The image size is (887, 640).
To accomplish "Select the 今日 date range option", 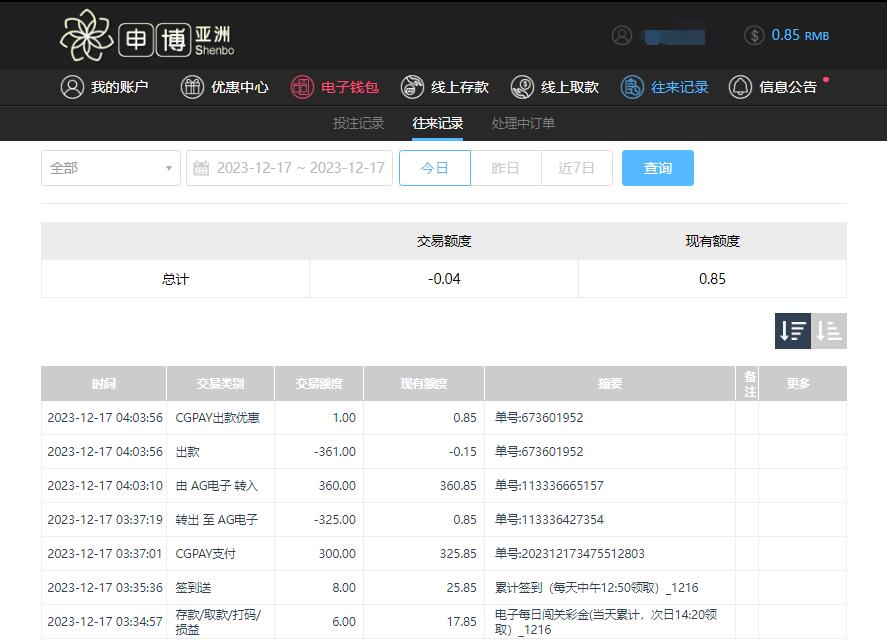I will [x=435, y=168].
